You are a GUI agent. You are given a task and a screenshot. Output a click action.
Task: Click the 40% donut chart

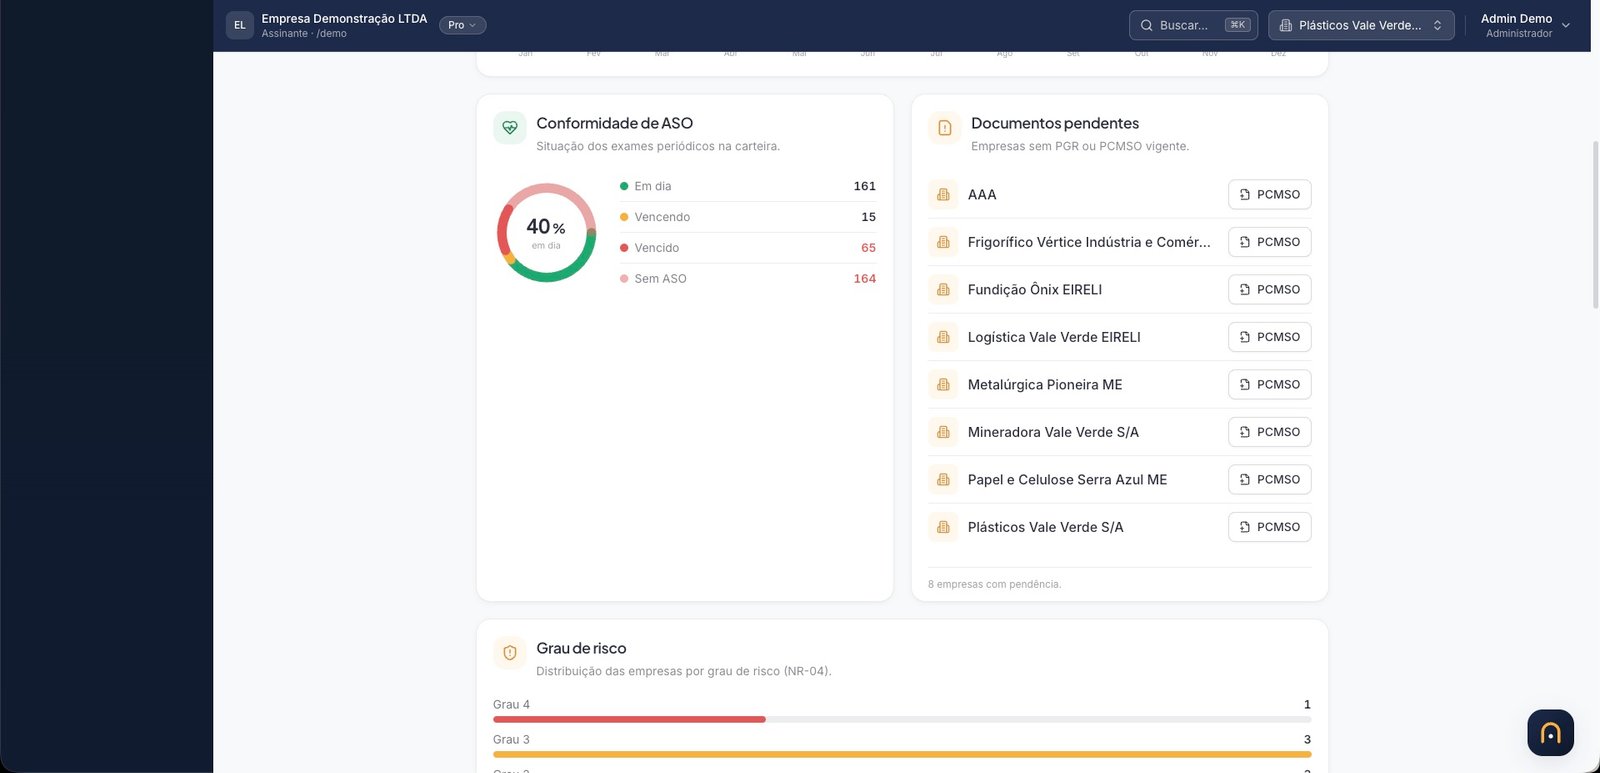pyautogui.click(x=546, y=232)
